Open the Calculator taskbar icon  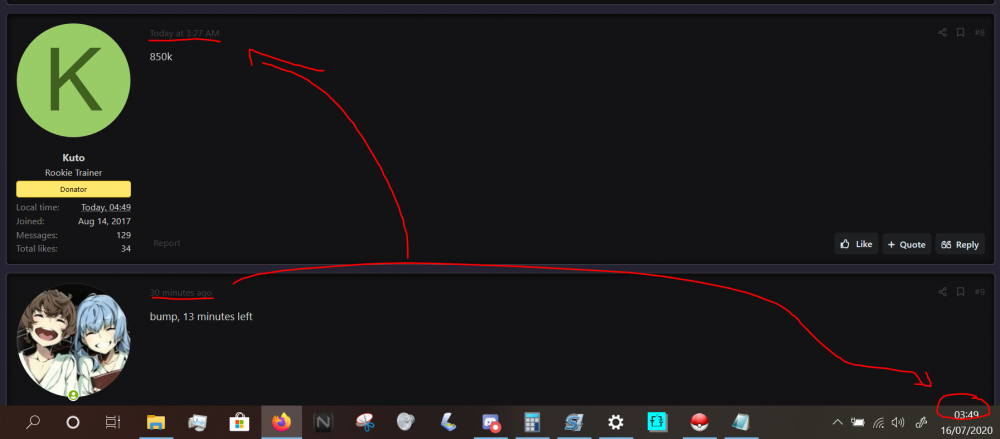coord(532,422)
